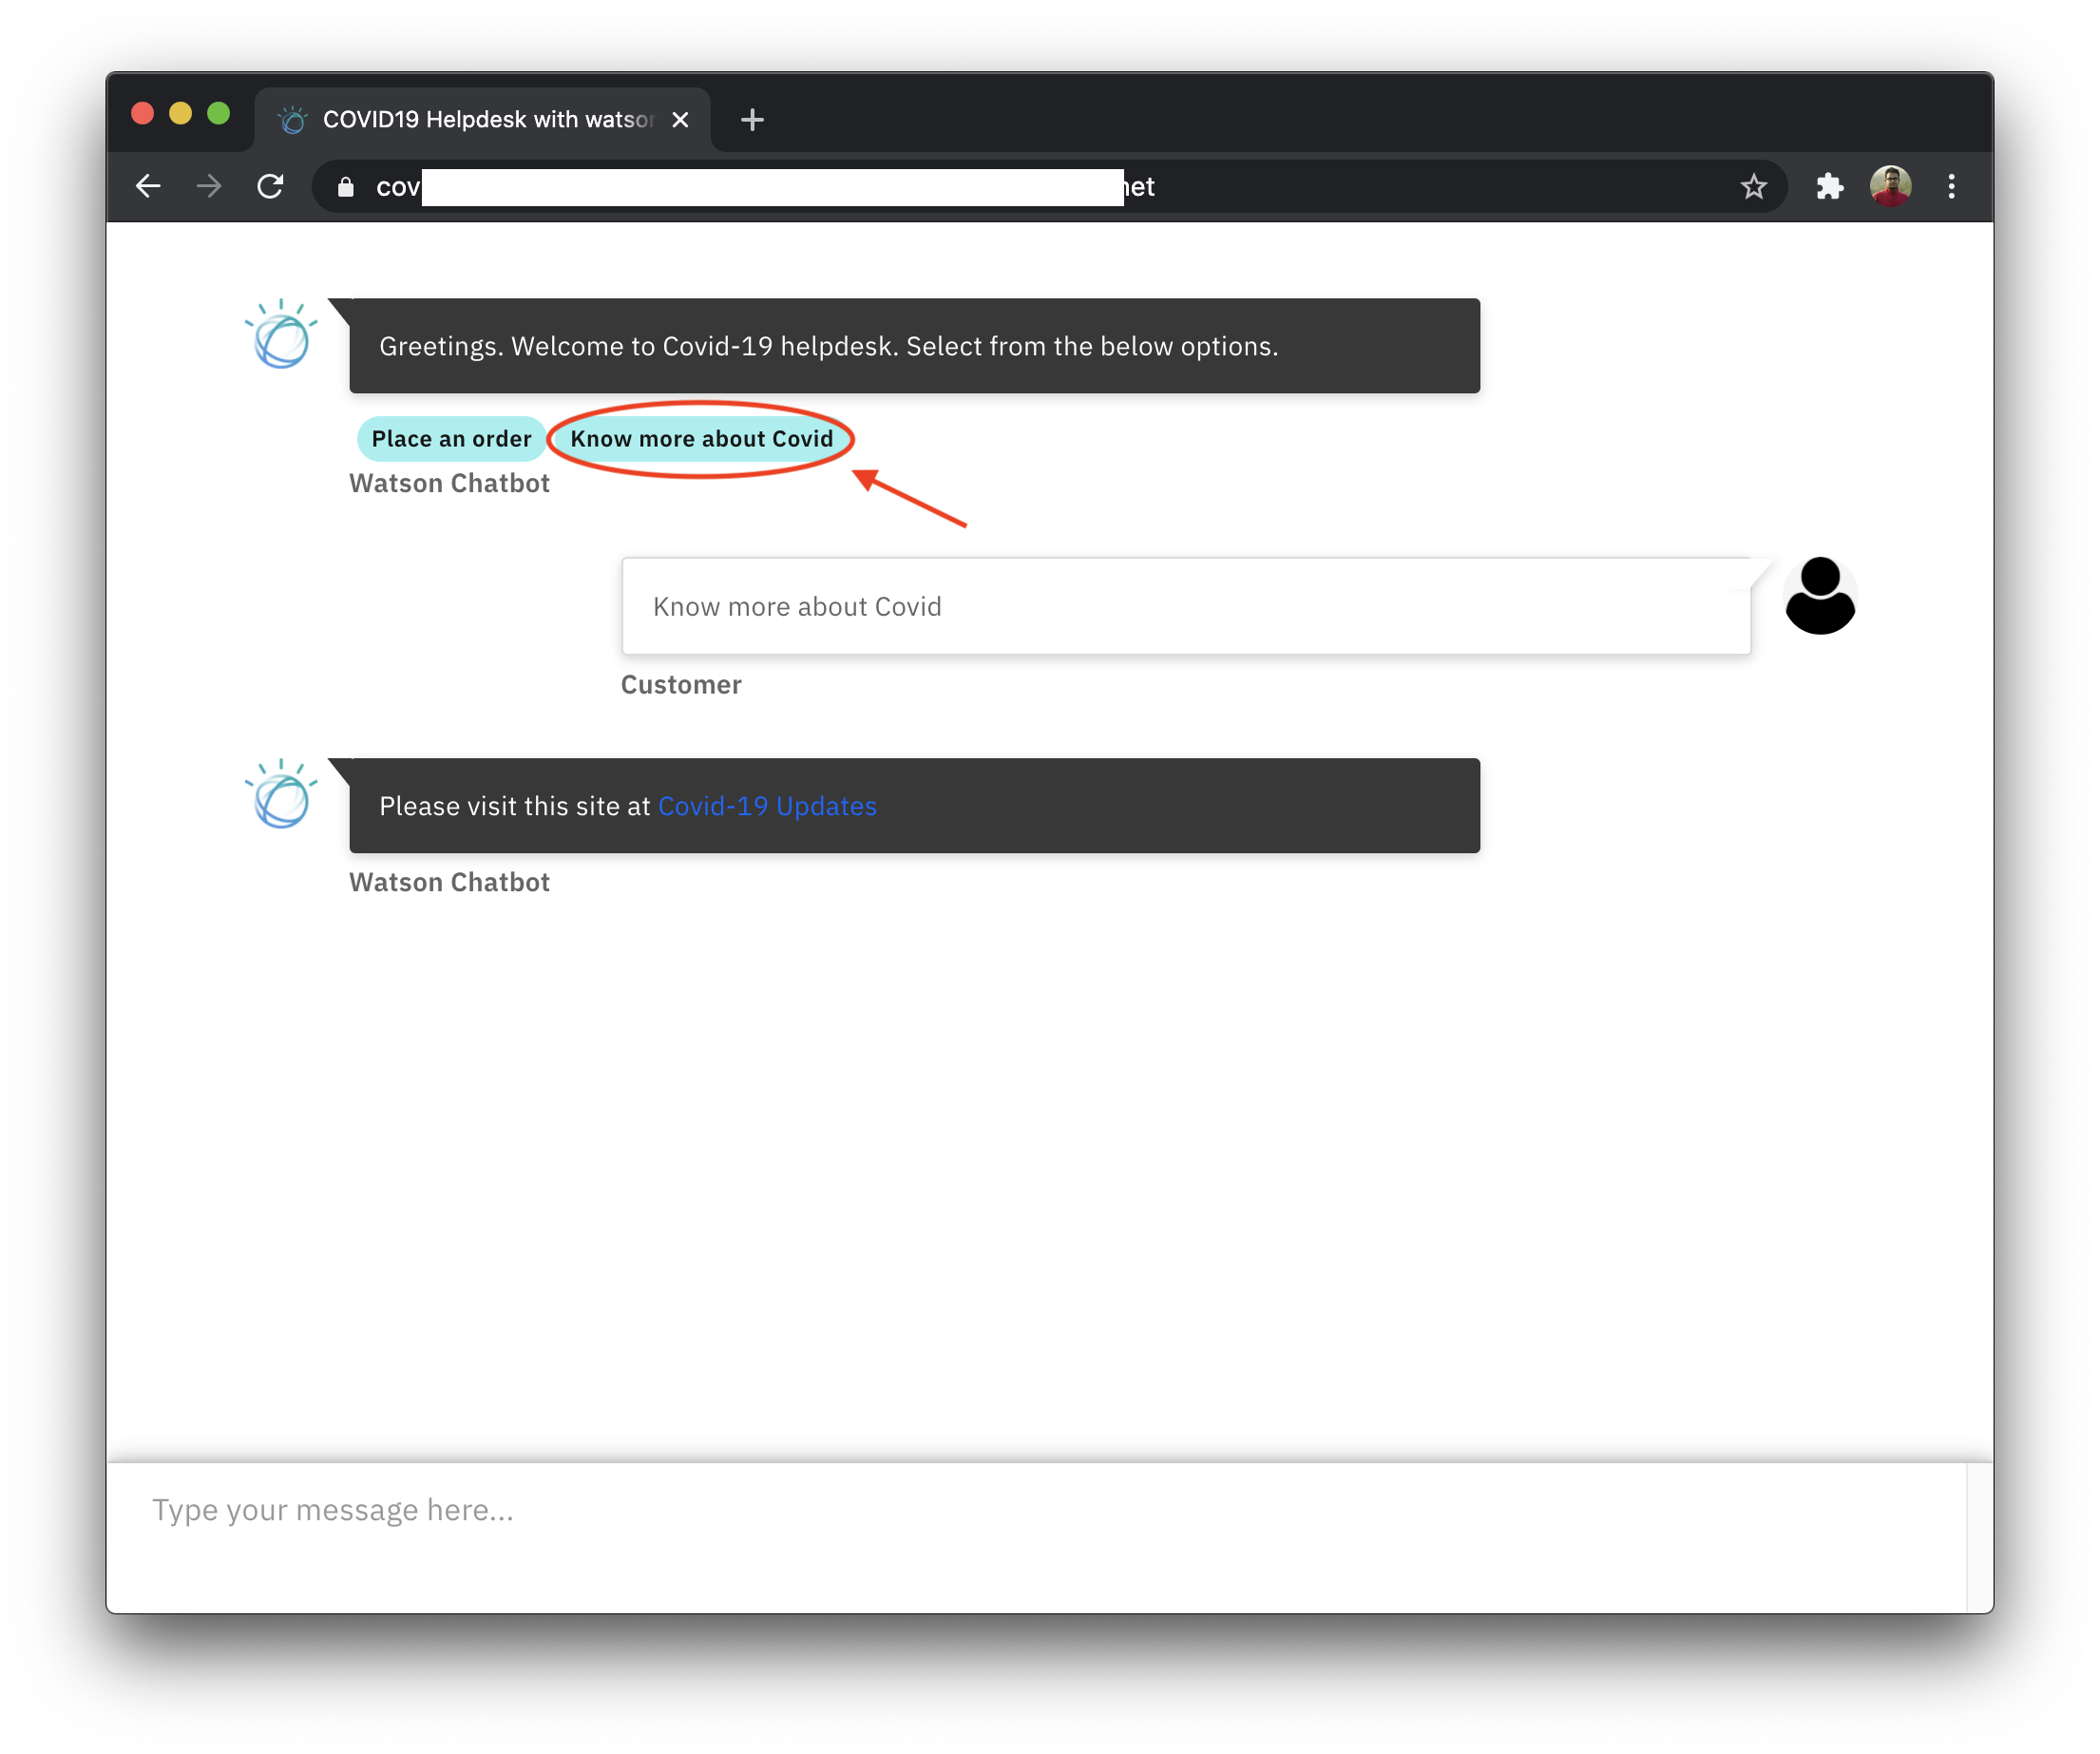Screen dimensions: 2100x1754
Task: Close the COVID19 Helpdesk tab
Action: coord(680,120)
